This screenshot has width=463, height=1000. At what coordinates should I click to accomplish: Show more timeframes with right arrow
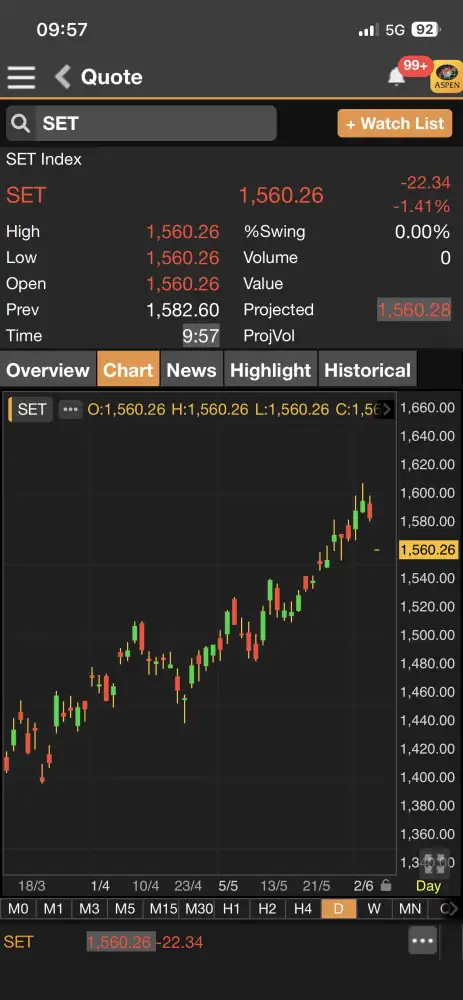[x=453, y=909]
